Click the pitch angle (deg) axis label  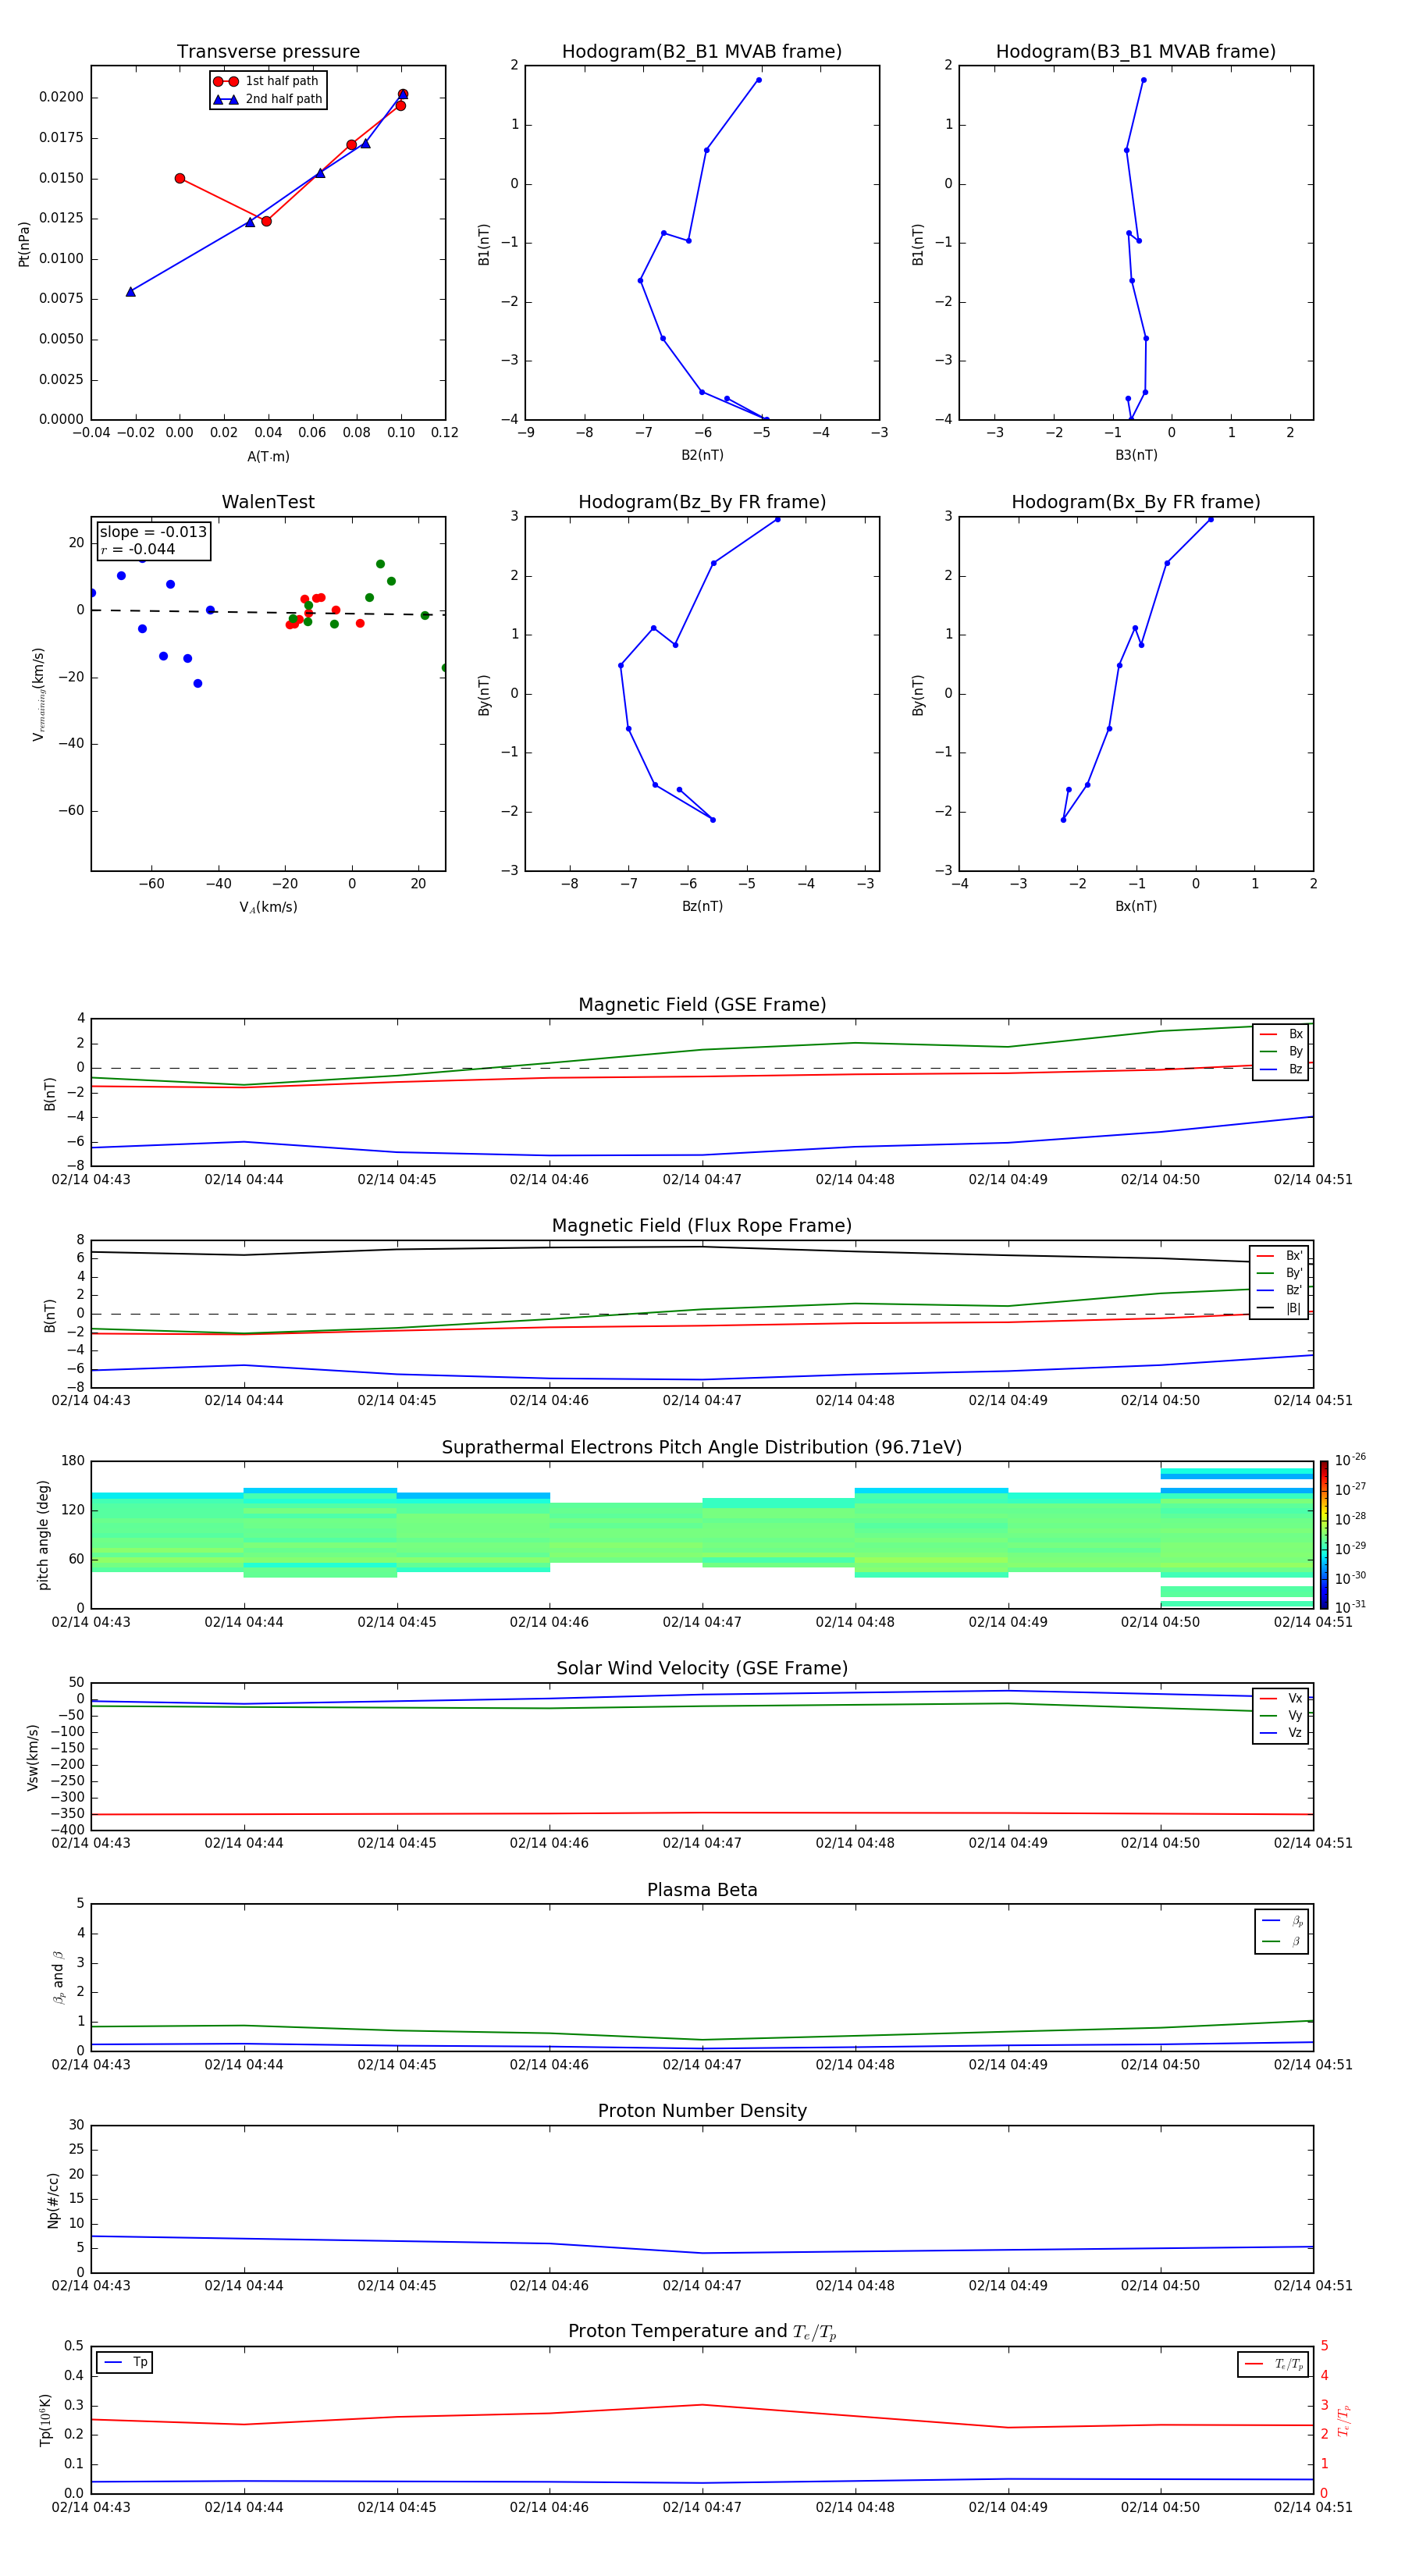coord(43,1535)
